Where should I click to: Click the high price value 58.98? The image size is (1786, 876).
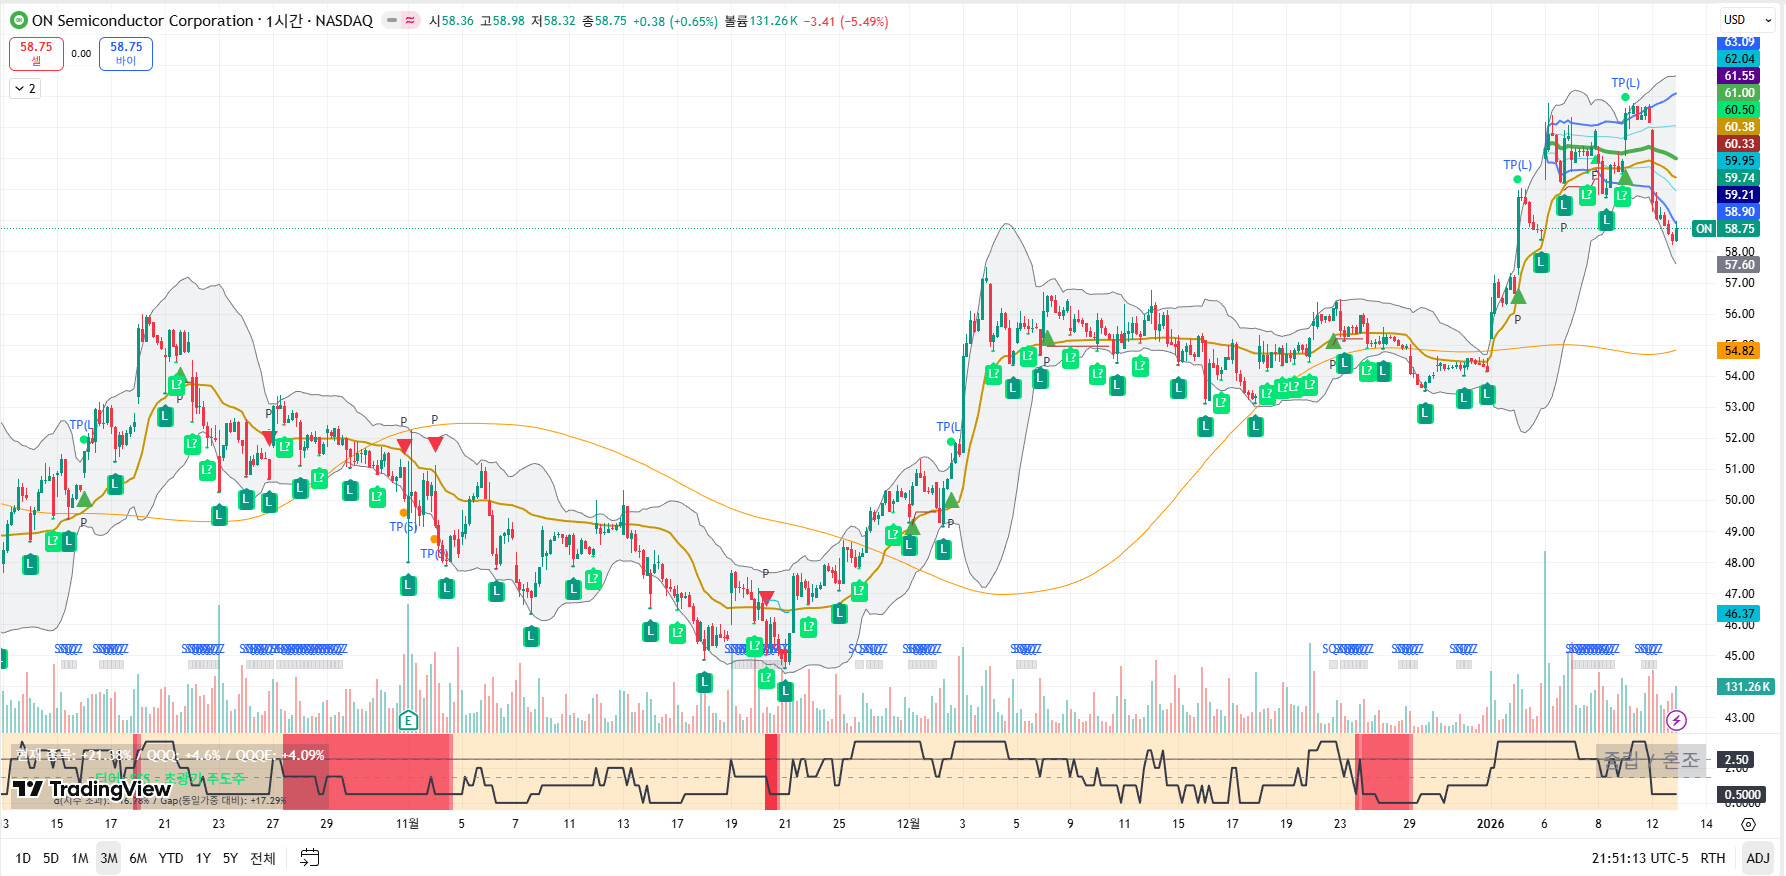click(508, 21)
